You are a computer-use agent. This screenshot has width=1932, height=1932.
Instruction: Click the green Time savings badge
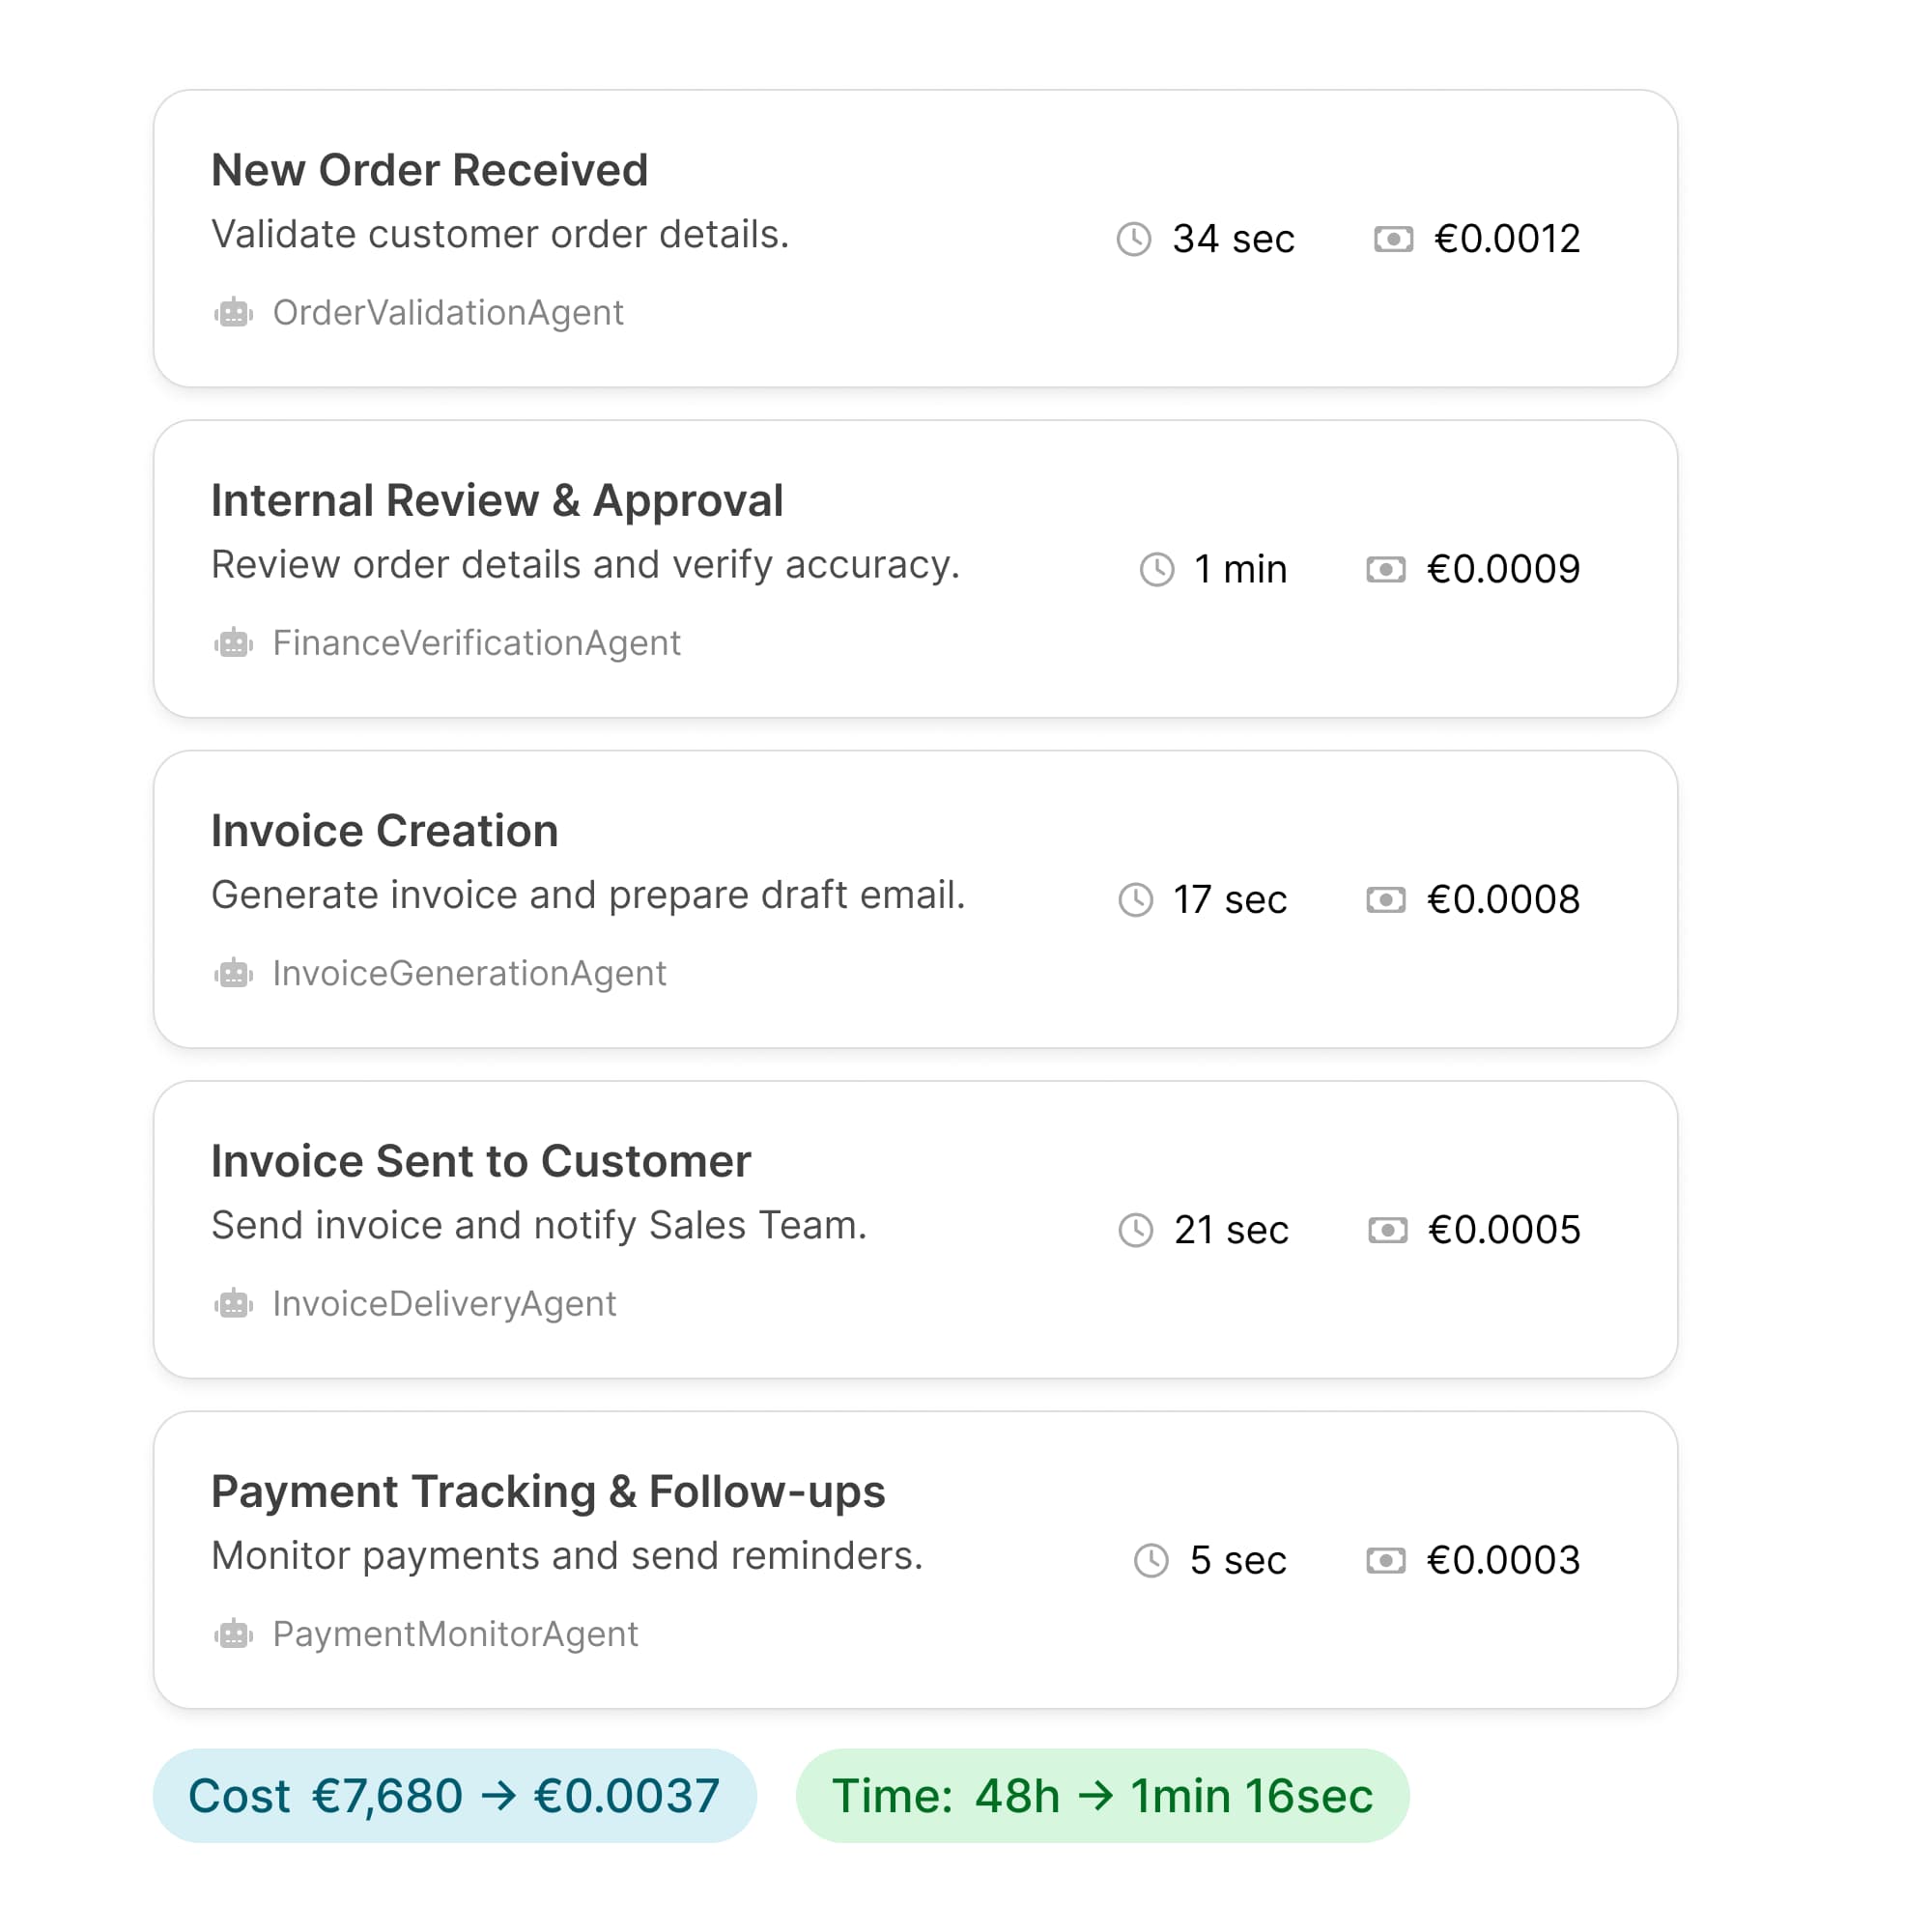pyautogui.click(x=1102, y=1796)
